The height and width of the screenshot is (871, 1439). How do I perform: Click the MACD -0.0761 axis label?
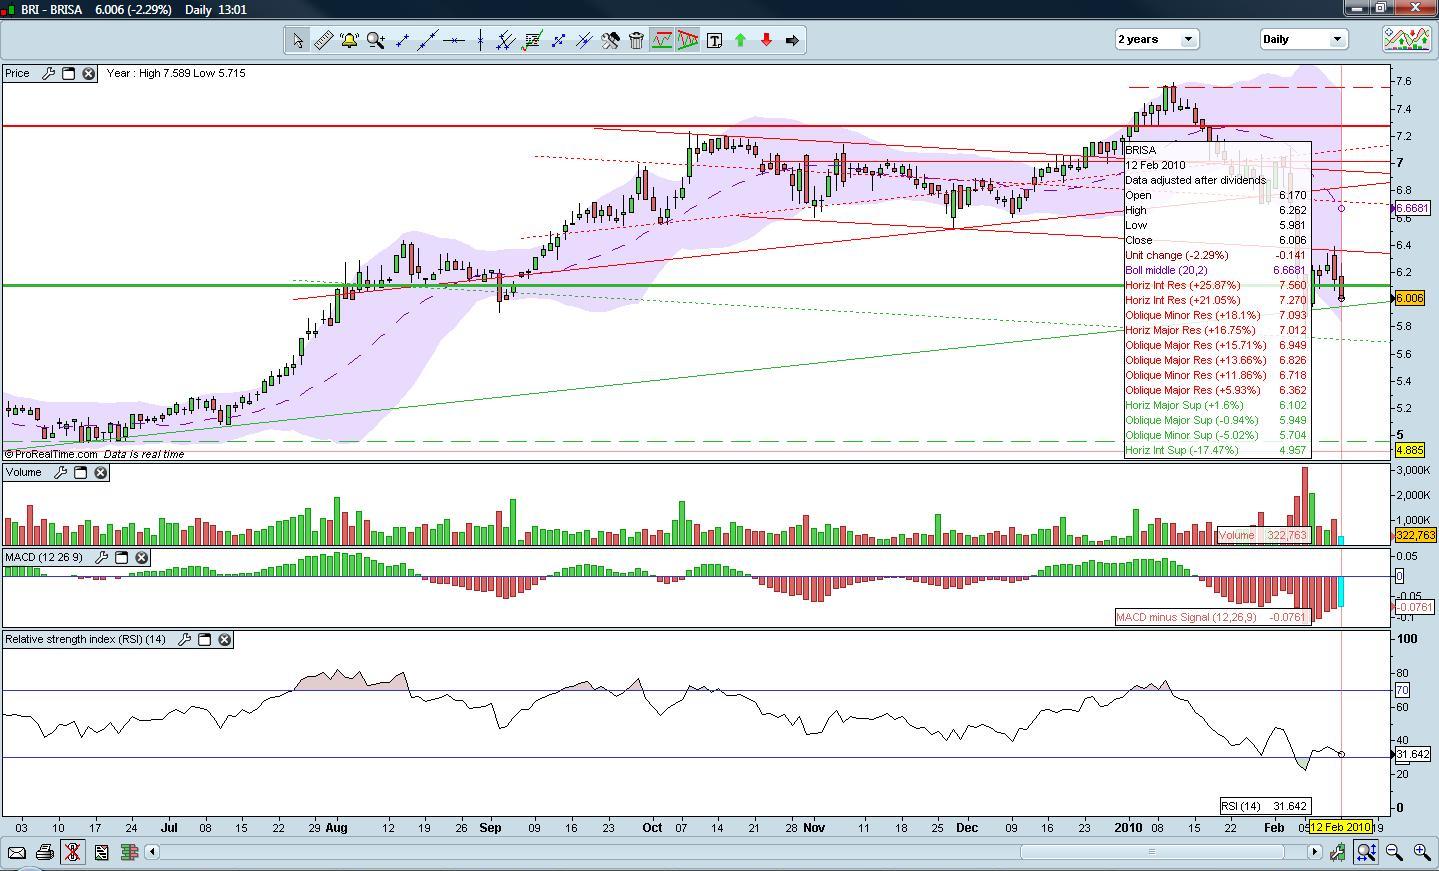coord(1414,607)
